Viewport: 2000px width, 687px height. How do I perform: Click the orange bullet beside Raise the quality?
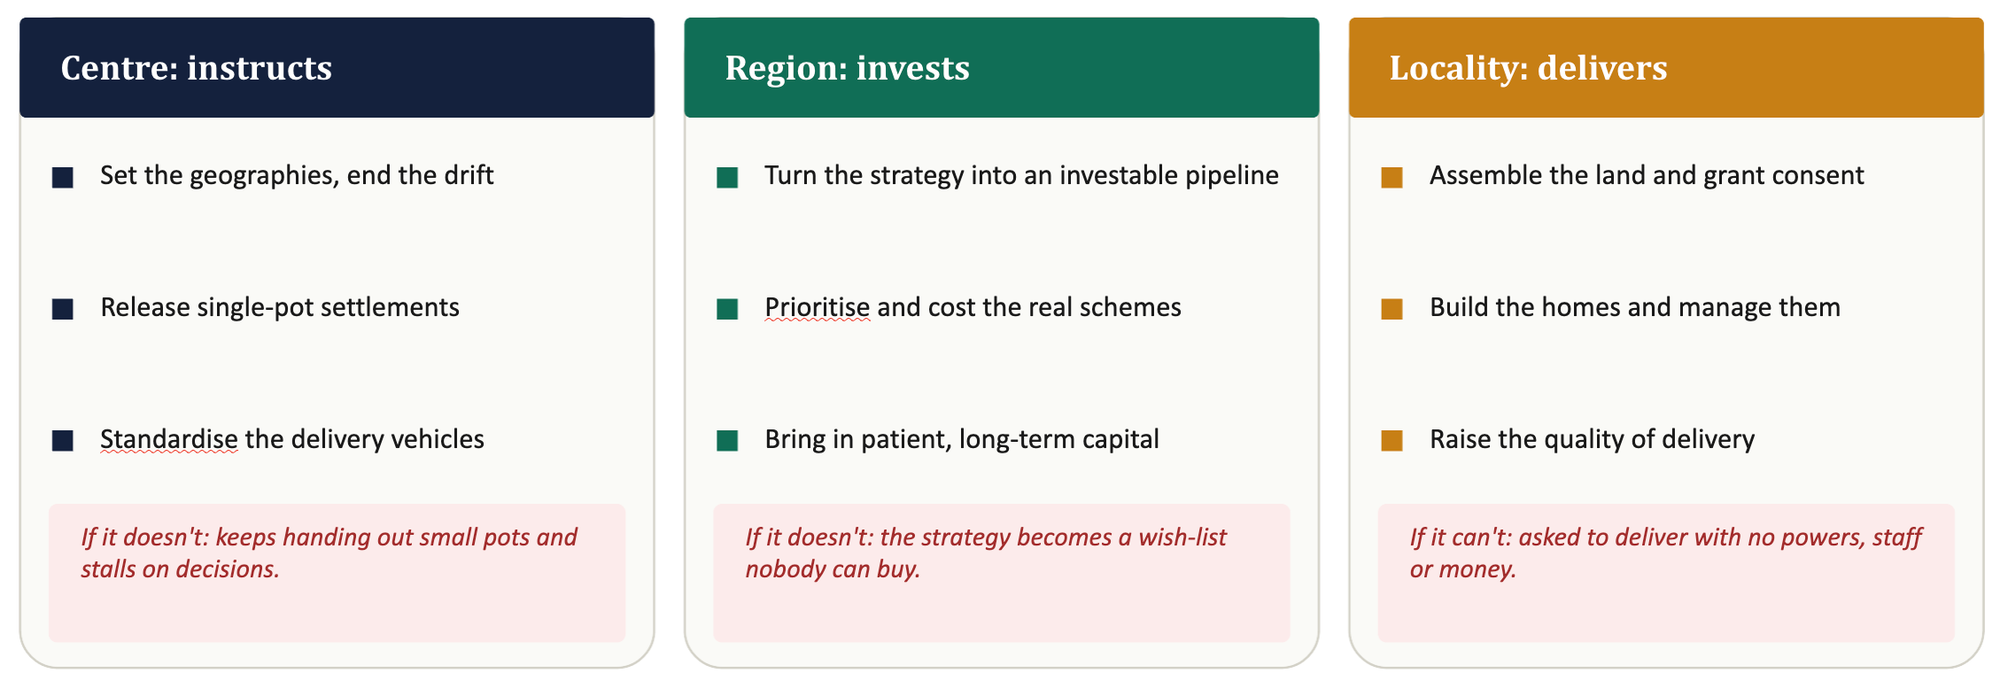pos(1392,441)
